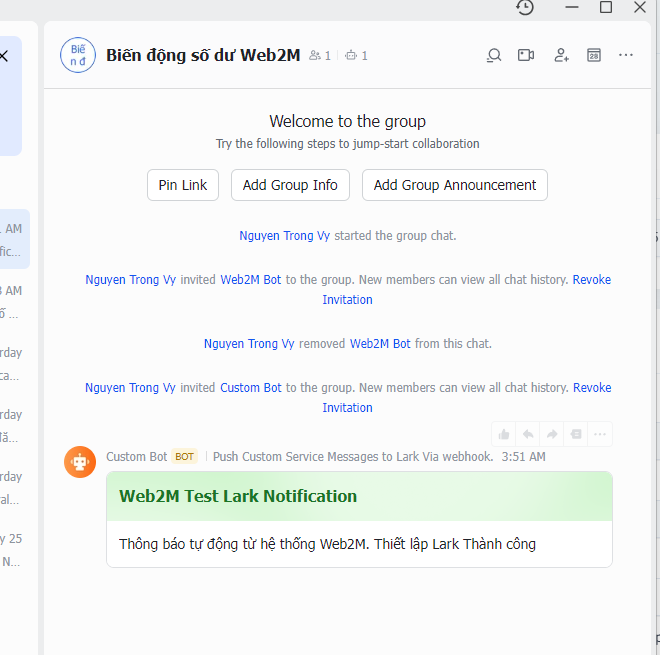This screenshot has height=655, width=660.
Task: Click the BOT tag next to Custom Bot
Action: (x=184, y=457)
